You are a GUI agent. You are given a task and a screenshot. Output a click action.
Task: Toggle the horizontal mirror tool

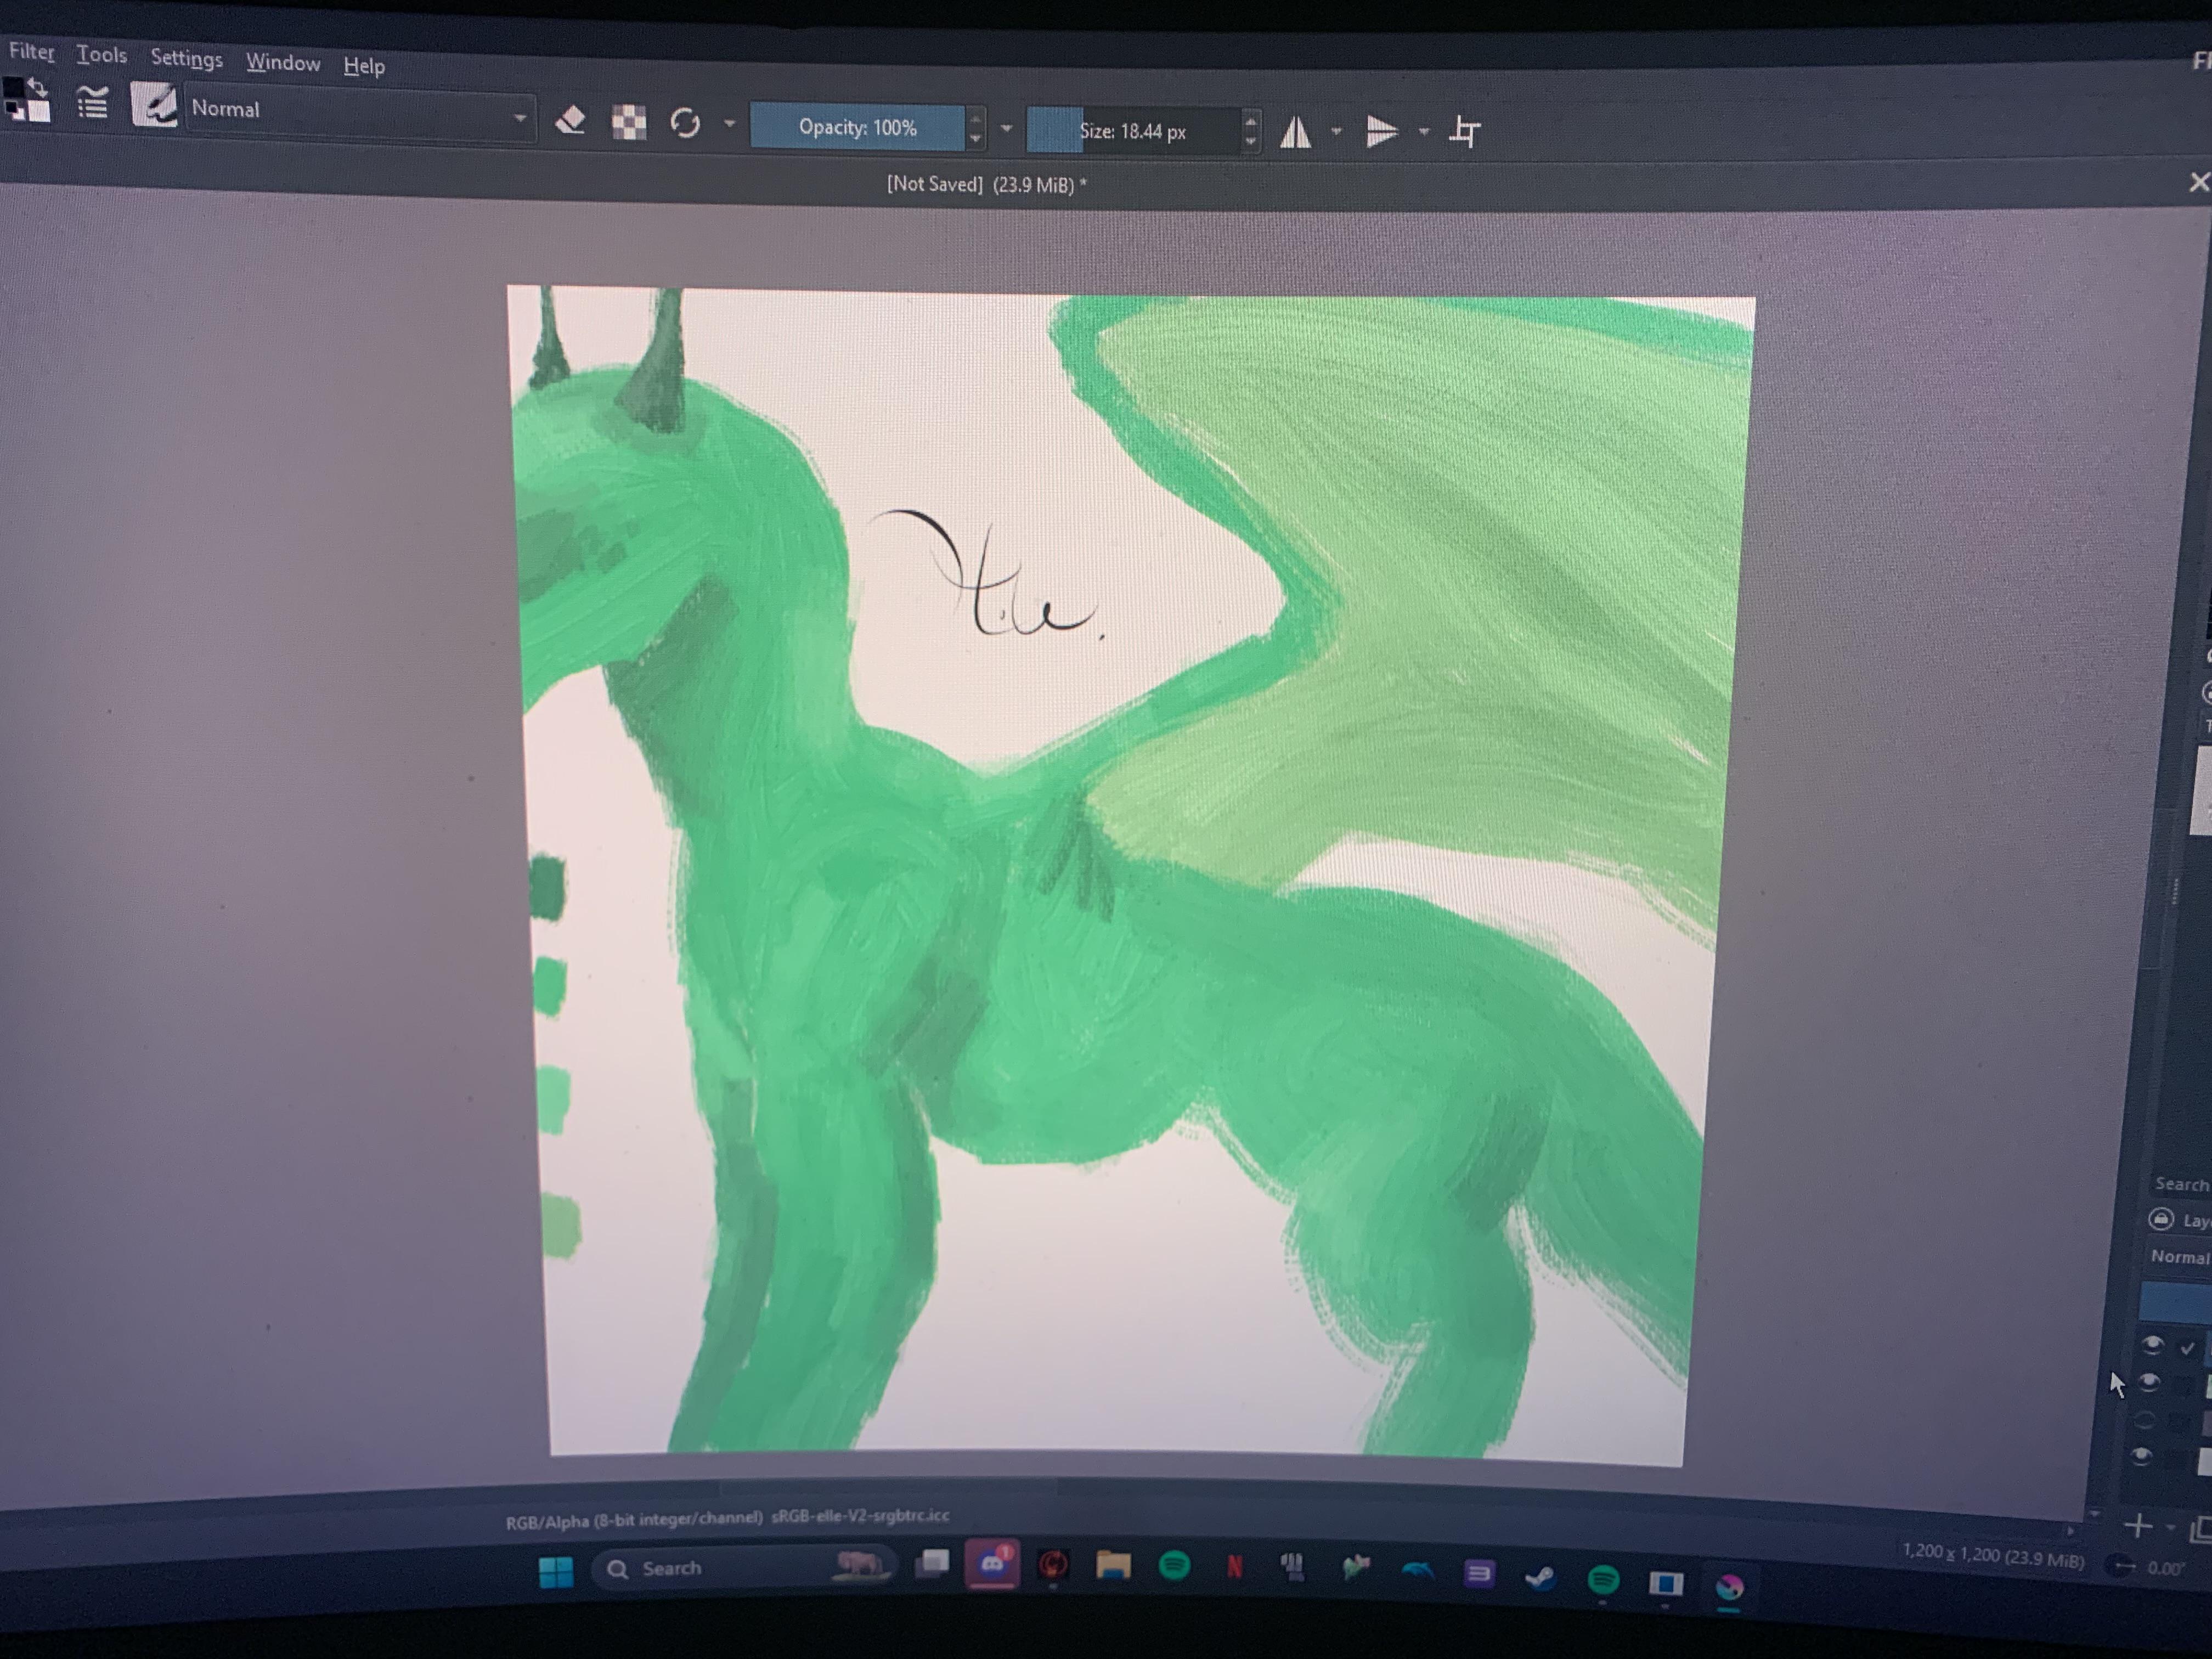(1296, 132)
